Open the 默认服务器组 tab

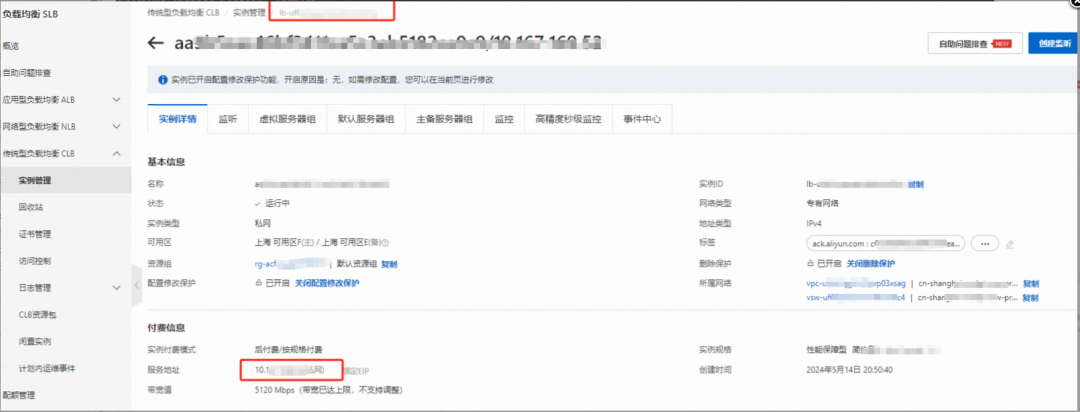(x=366, y=119)
